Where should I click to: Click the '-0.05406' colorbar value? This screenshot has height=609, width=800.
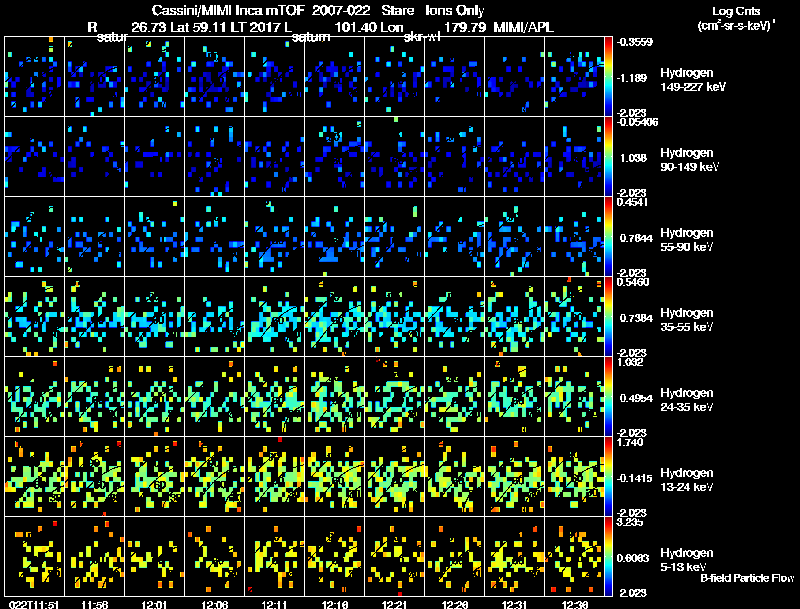pyautogui.click(x=637, y=122)
